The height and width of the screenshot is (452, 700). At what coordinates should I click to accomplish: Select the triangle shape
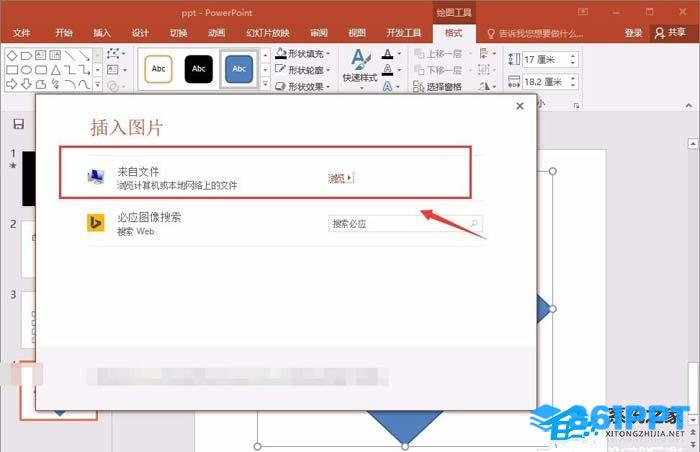click(55, 70)
